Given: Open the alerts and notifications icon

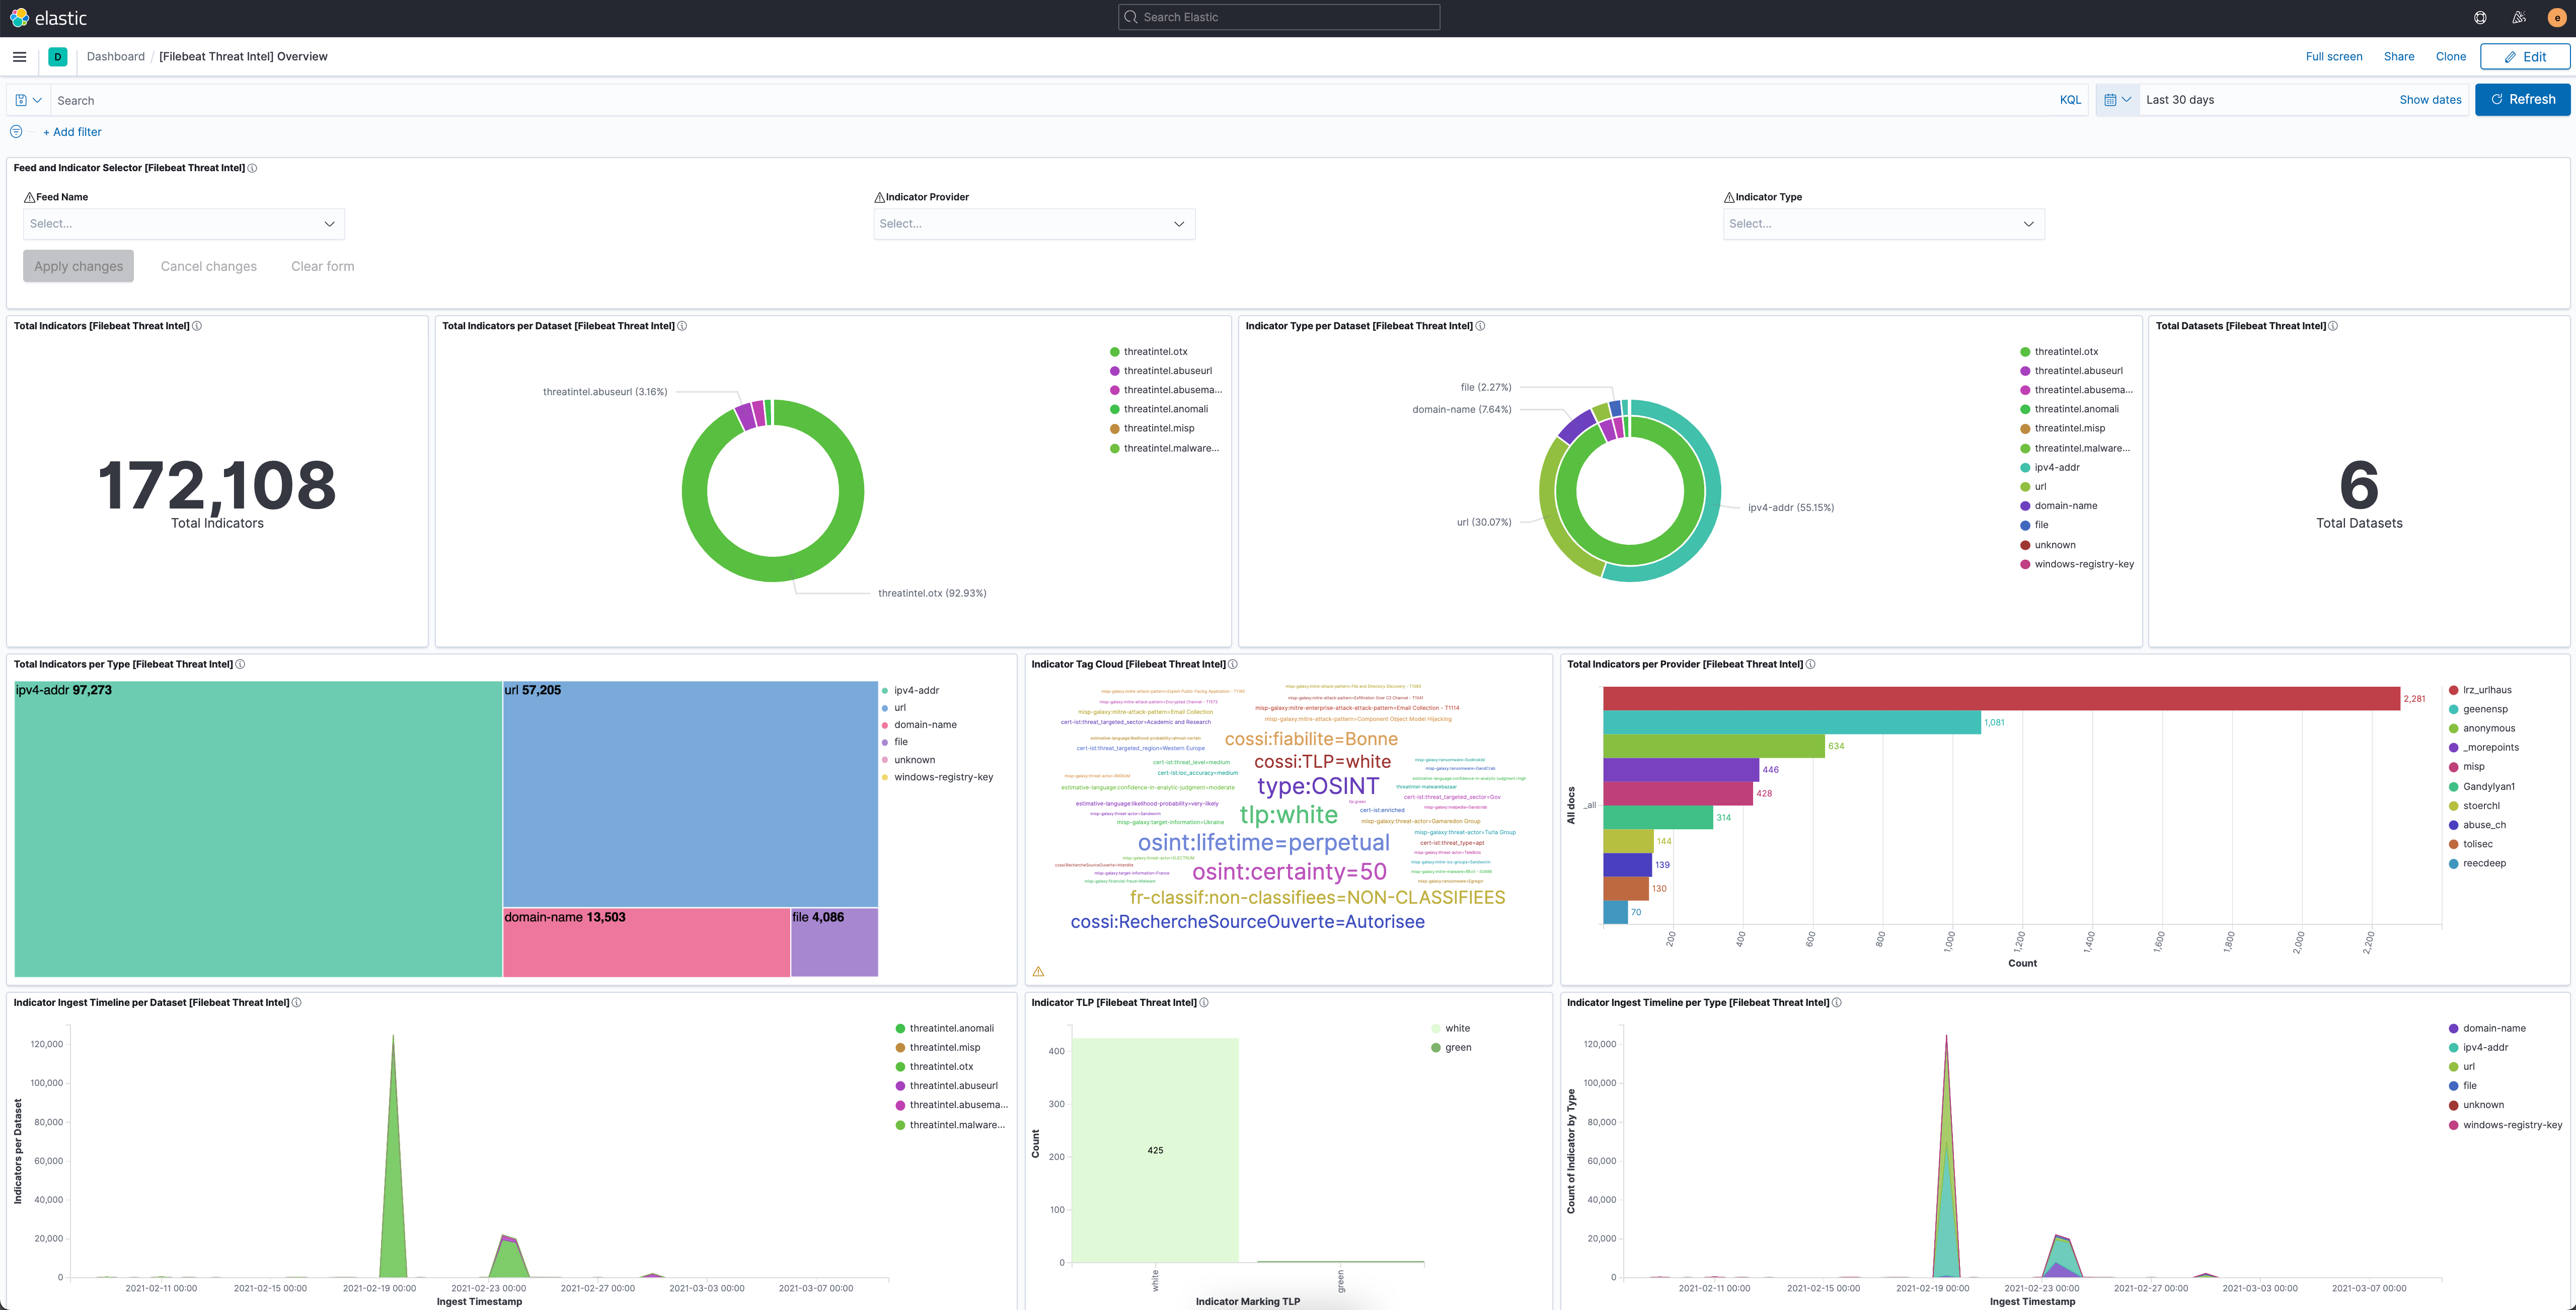Looking at the screenshot, I should [x=2519, y=17].
